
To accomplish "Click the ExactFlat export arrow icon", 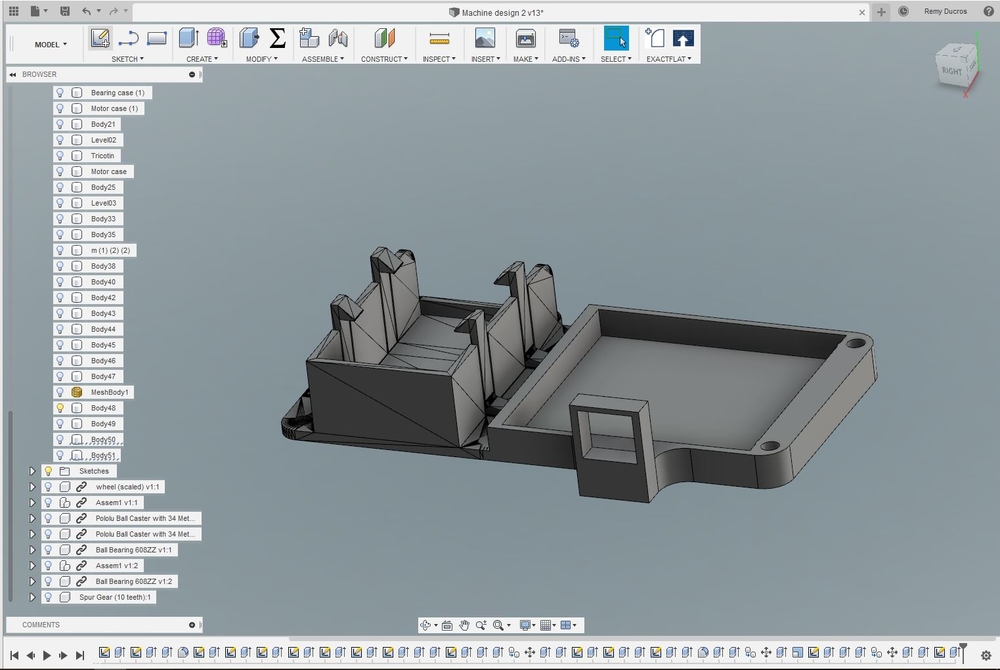I will coord(683,38).
